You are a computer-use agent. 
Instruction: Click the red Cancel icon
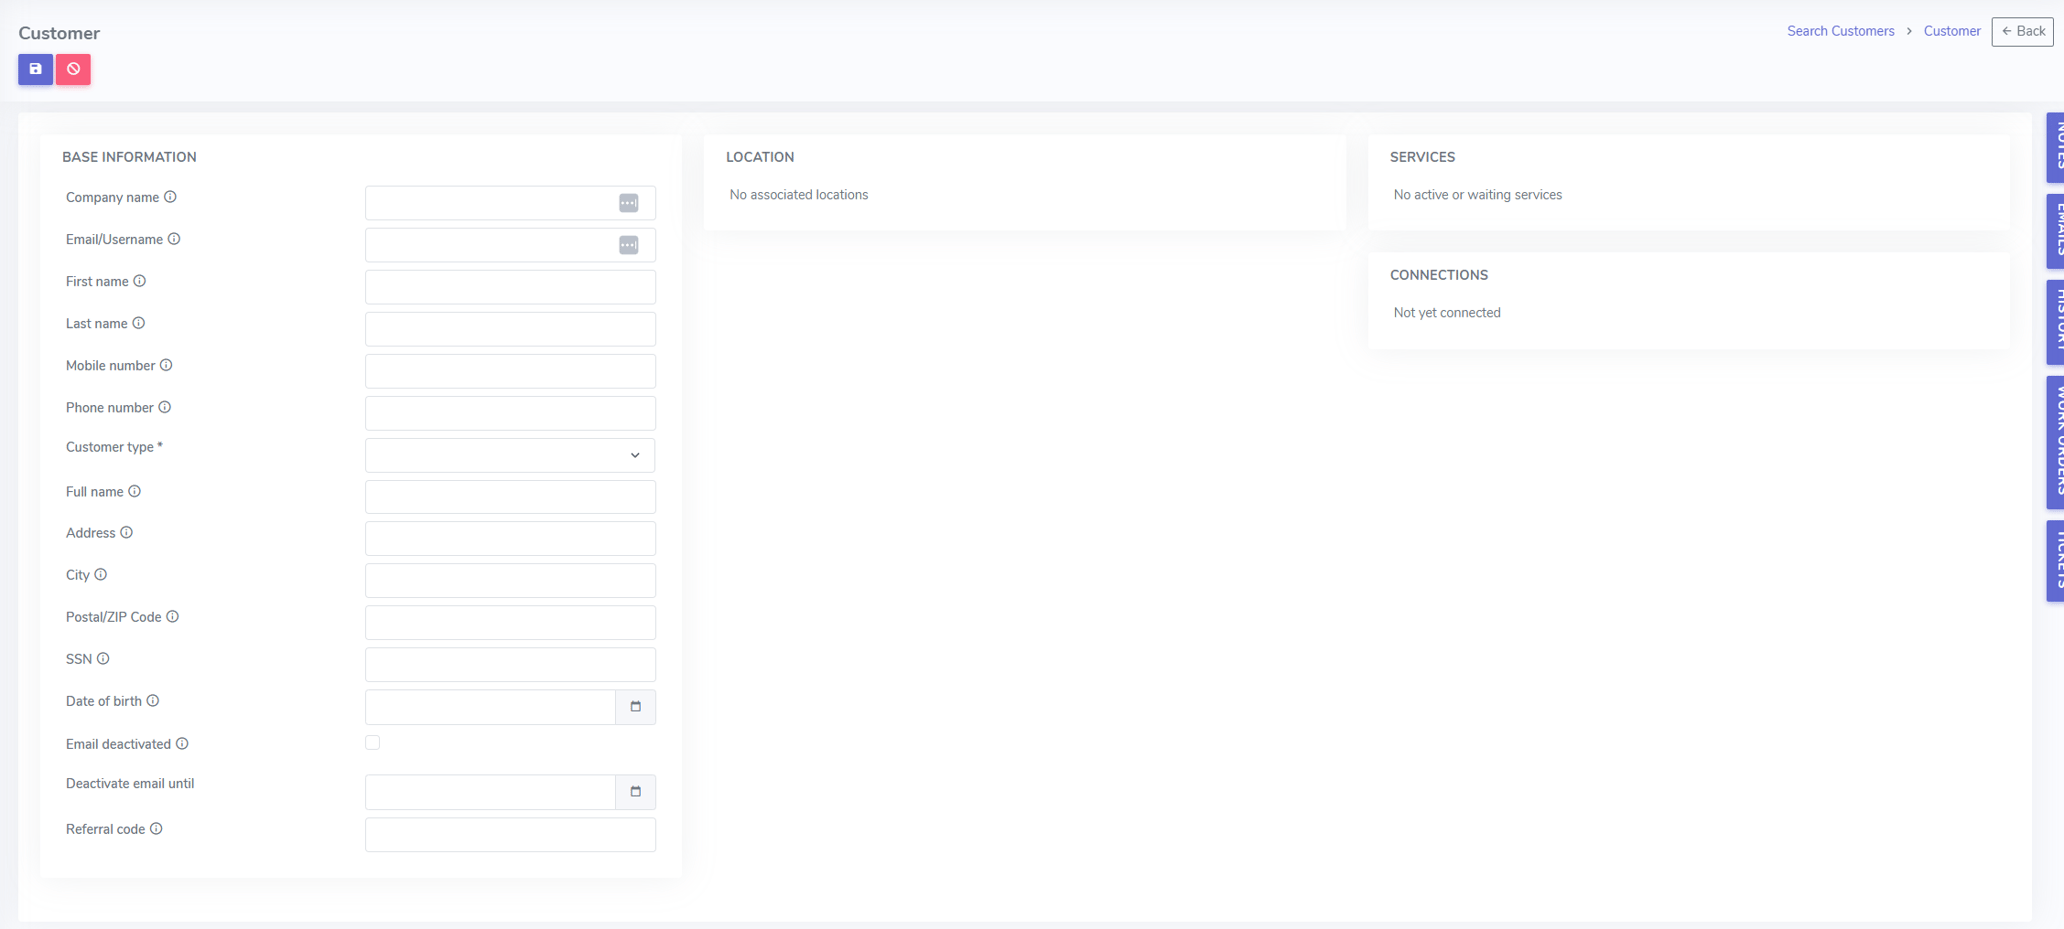pyautogui.click(x=72, y=69)
